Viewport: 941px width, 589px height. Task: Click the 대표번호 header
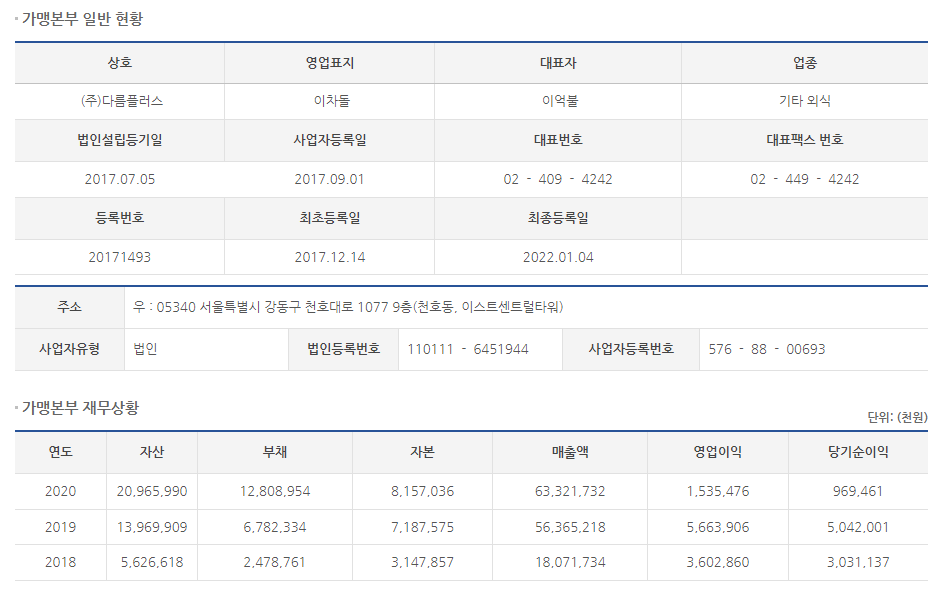coord(558,140)
